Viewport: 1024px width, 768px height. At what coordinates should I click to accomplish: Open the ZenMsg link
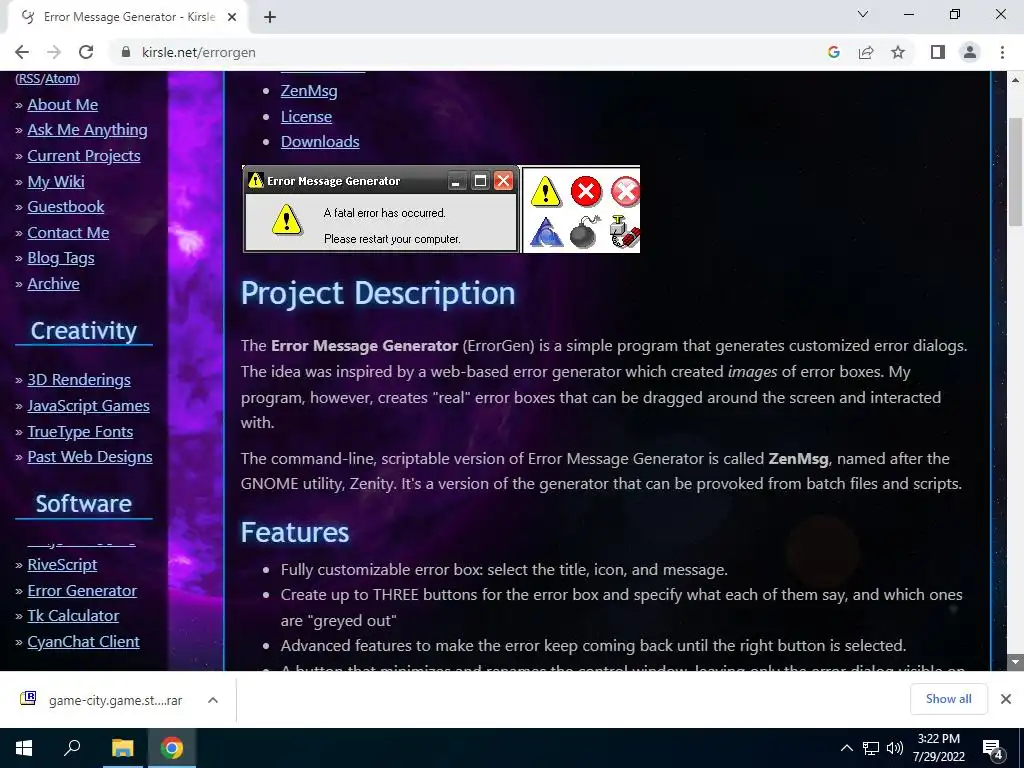pos(309,91)
